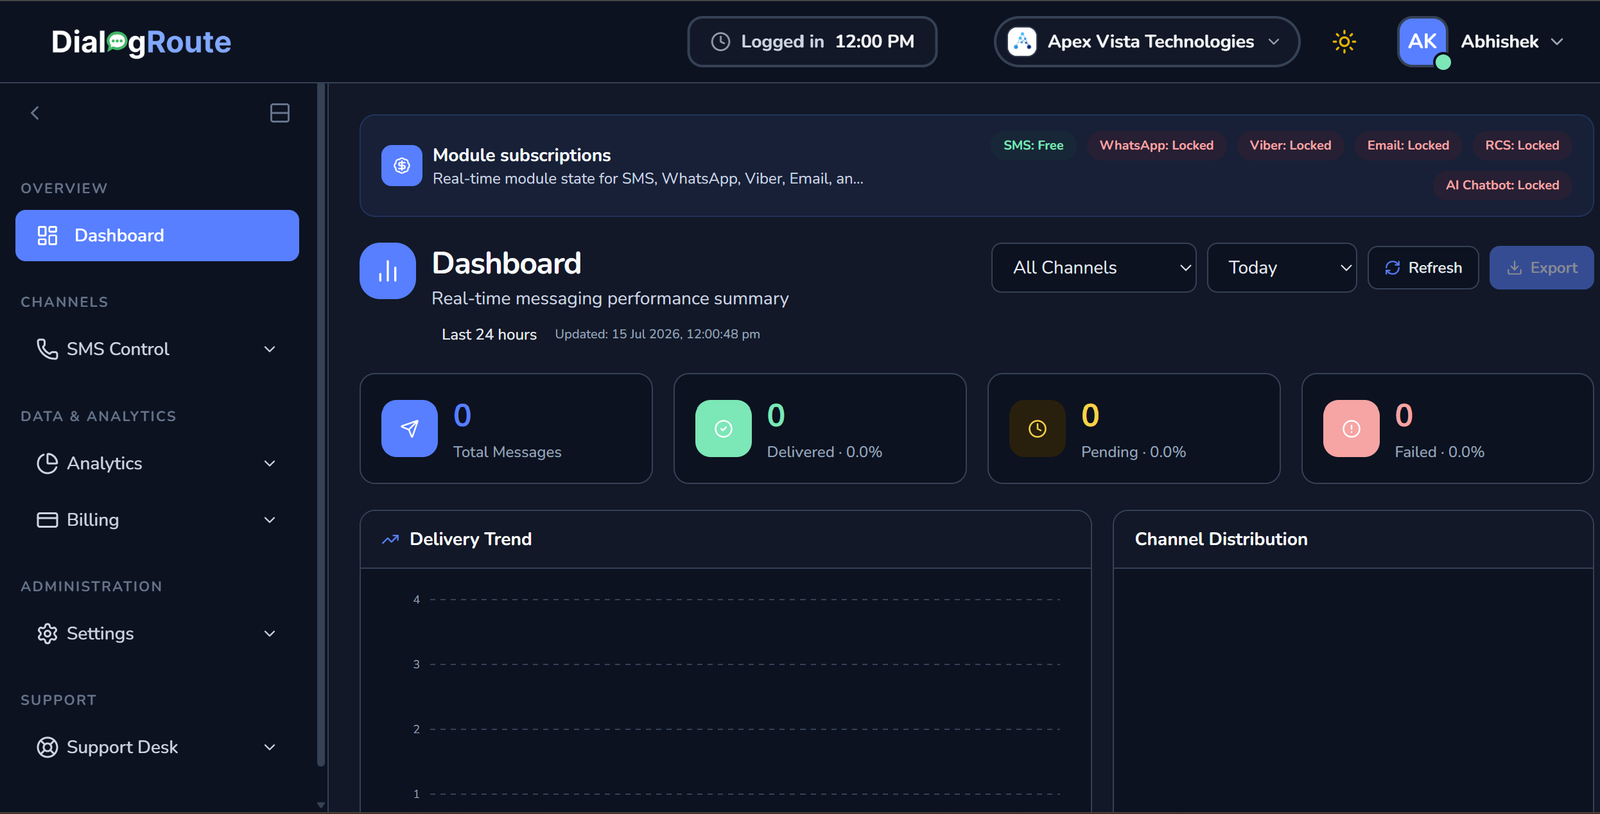
Task: Toggle the sun light-mode theme icon
Action: 1344,42
